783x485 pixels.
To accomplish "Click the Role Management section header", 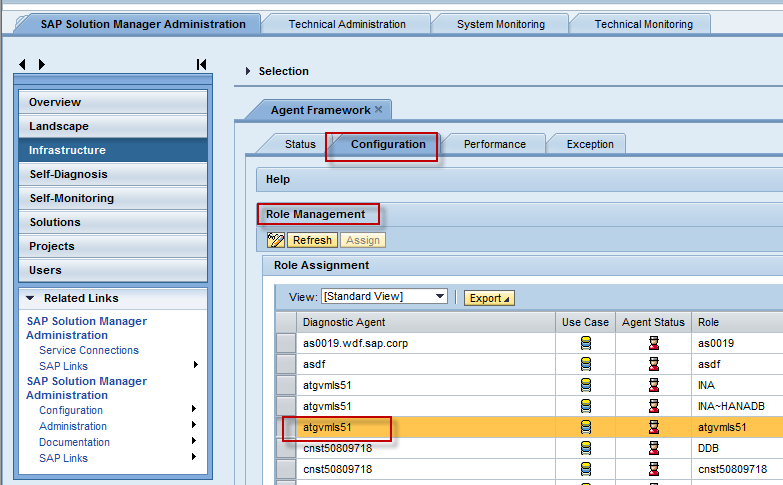I will (x=519, y=214).
